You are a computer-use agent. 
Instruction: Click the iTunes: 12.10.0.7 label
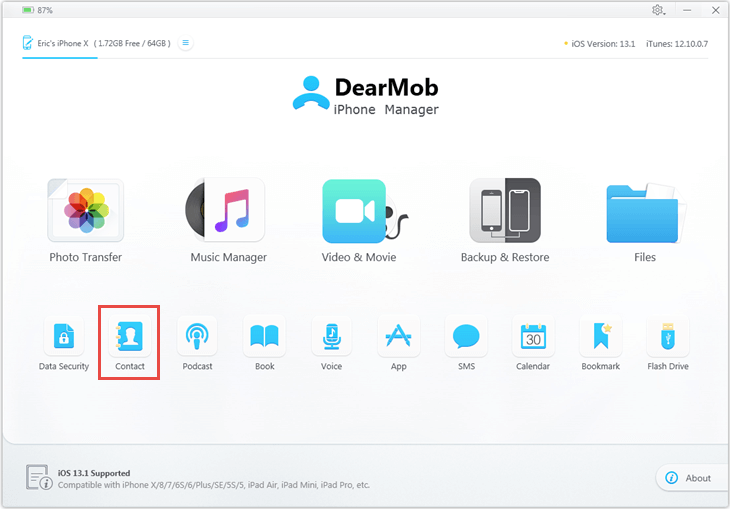point(677,44)
